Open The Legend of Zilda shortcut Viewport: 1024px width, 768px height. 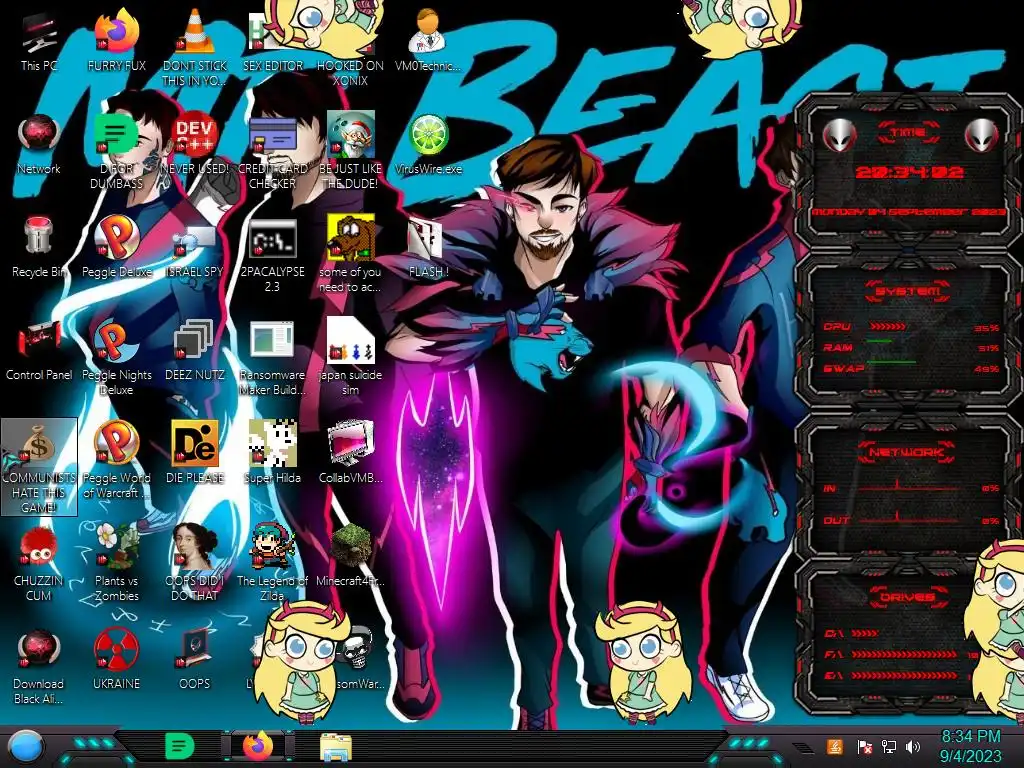[x=272, y=563]
